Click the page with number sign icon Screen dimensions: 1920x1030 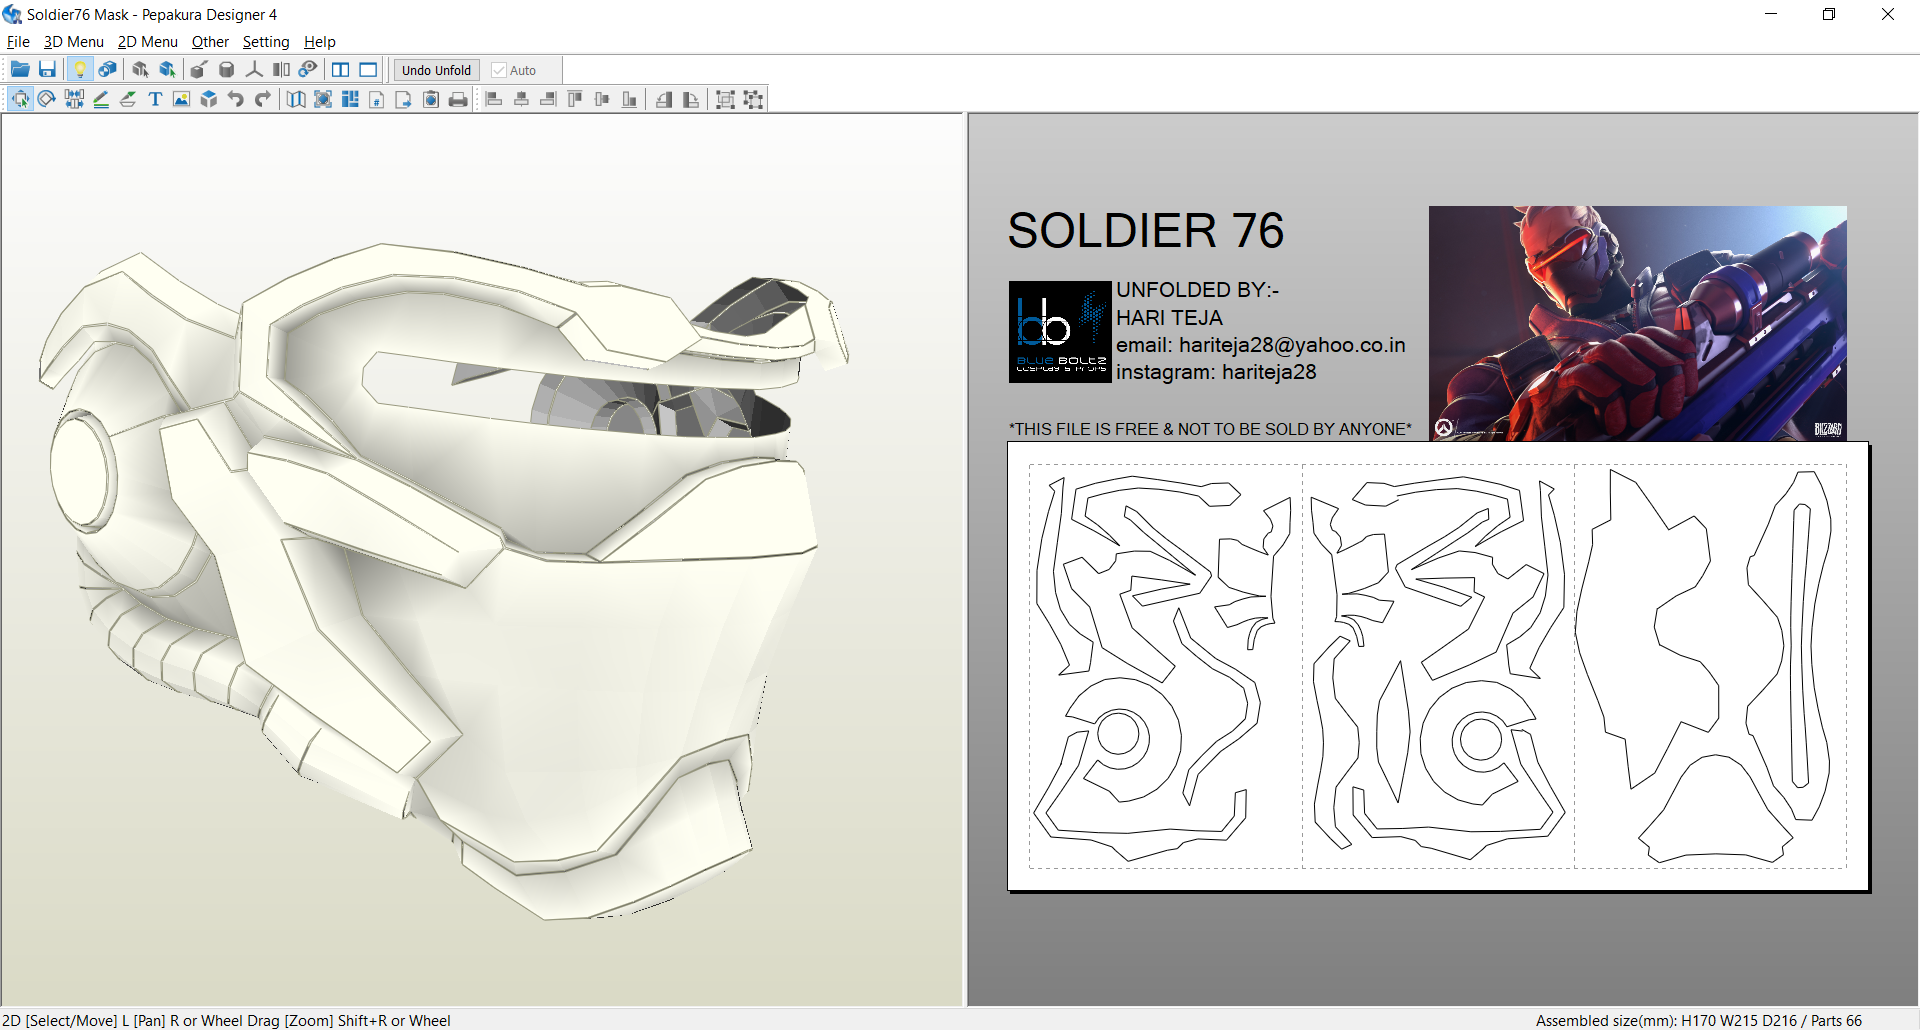377,99
